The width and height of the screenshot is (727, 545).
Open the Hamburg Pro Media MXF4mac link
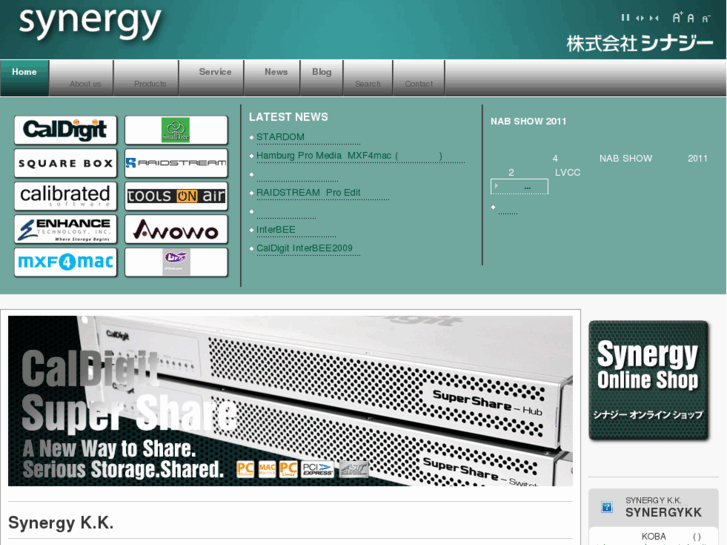click(349, 155)
